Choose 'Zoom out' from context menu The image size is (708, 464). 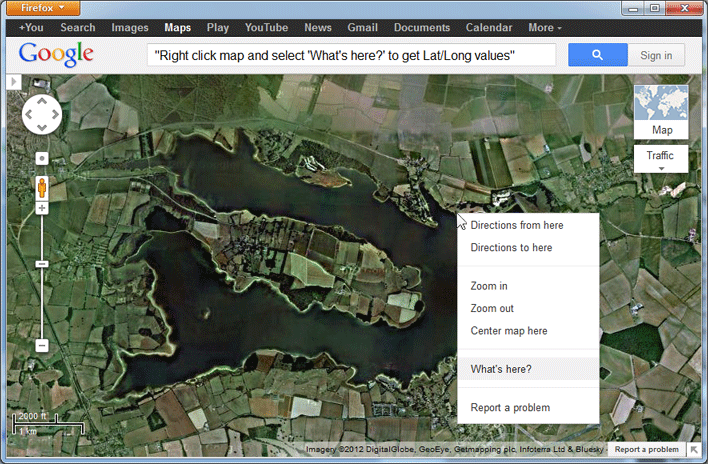pos(528,308)
